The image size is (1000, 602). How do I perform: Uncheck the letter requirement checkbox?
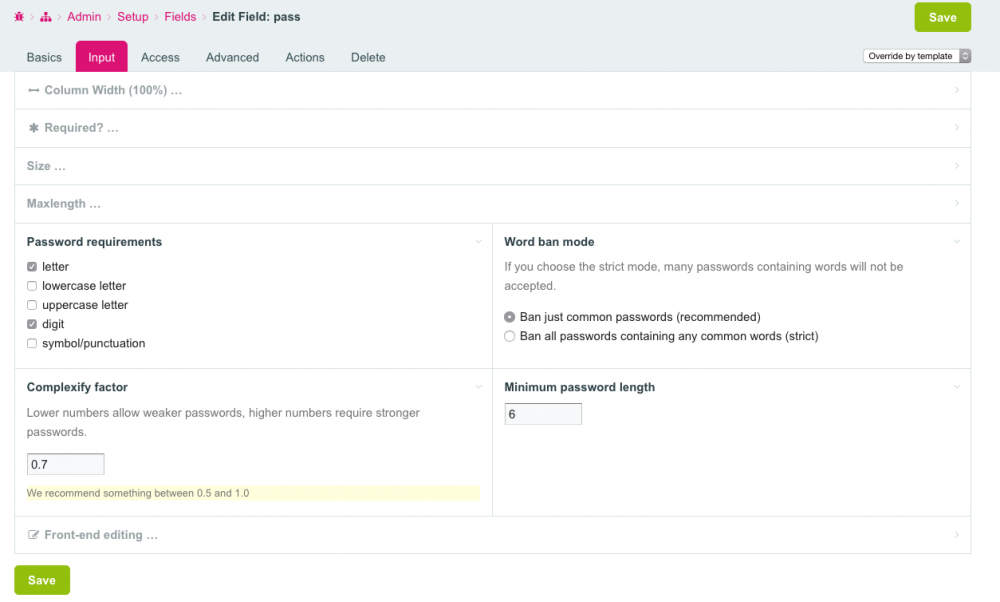[32, 267]
